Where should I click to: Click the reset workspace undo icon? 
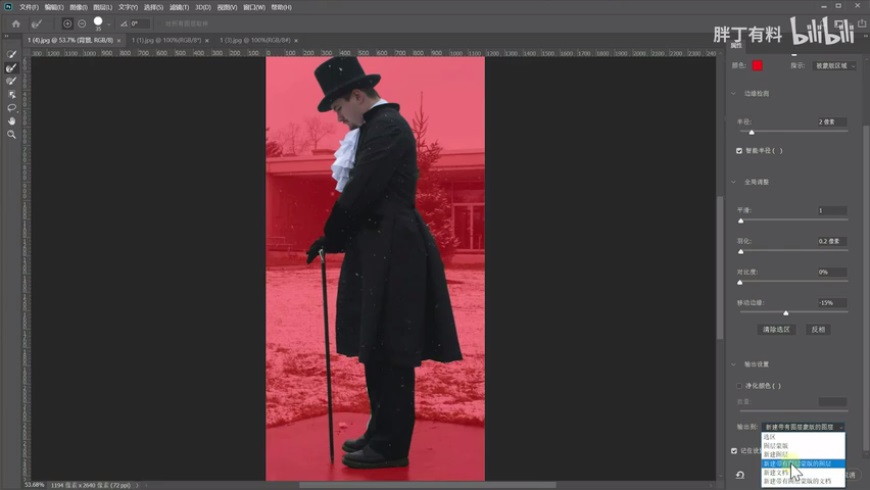[739, 476]
